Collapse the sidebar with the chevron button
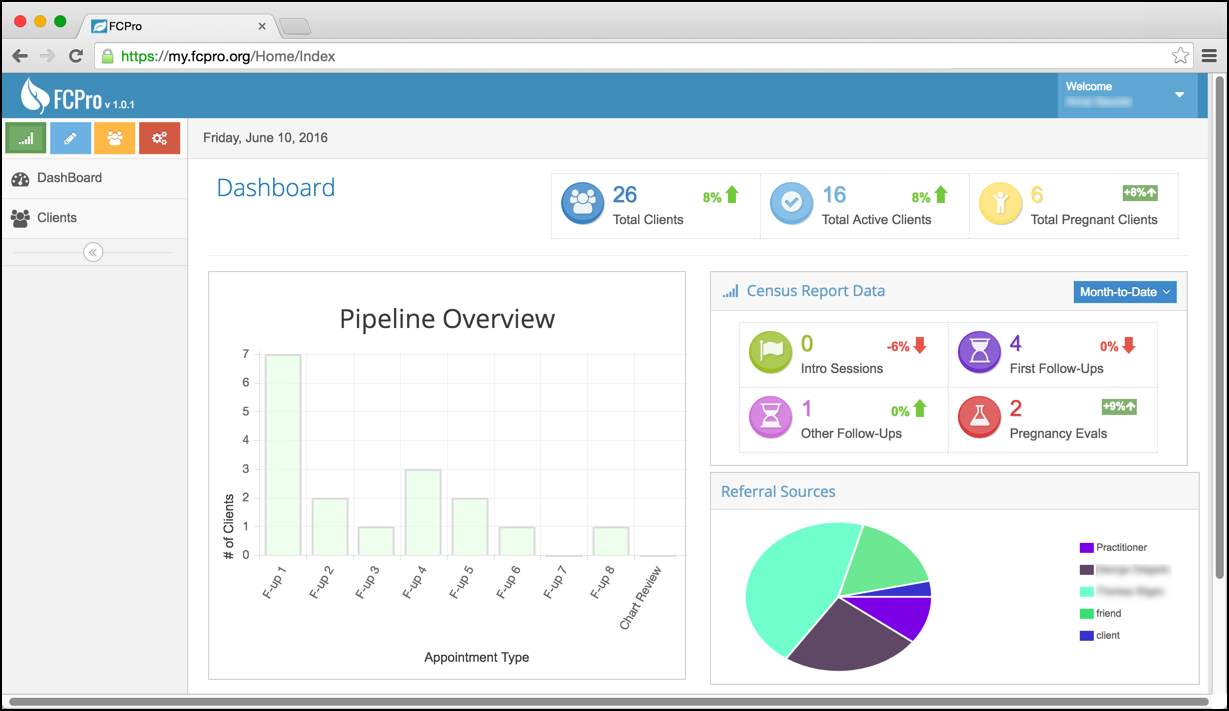 (x=93, y=252)
